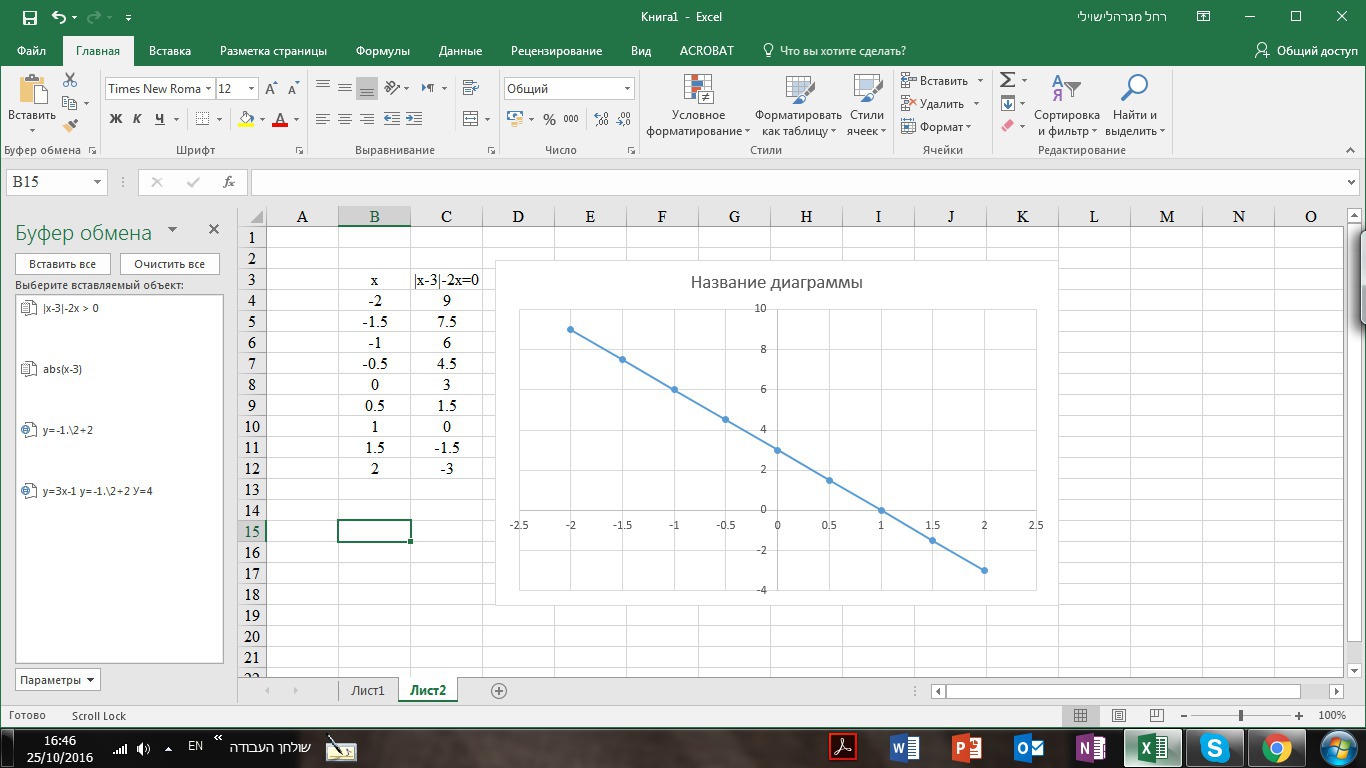This screenshot has width=1366, height=768.
Task: Toggle Bold (Ж) formatting
Action: [x=115, y=119]
